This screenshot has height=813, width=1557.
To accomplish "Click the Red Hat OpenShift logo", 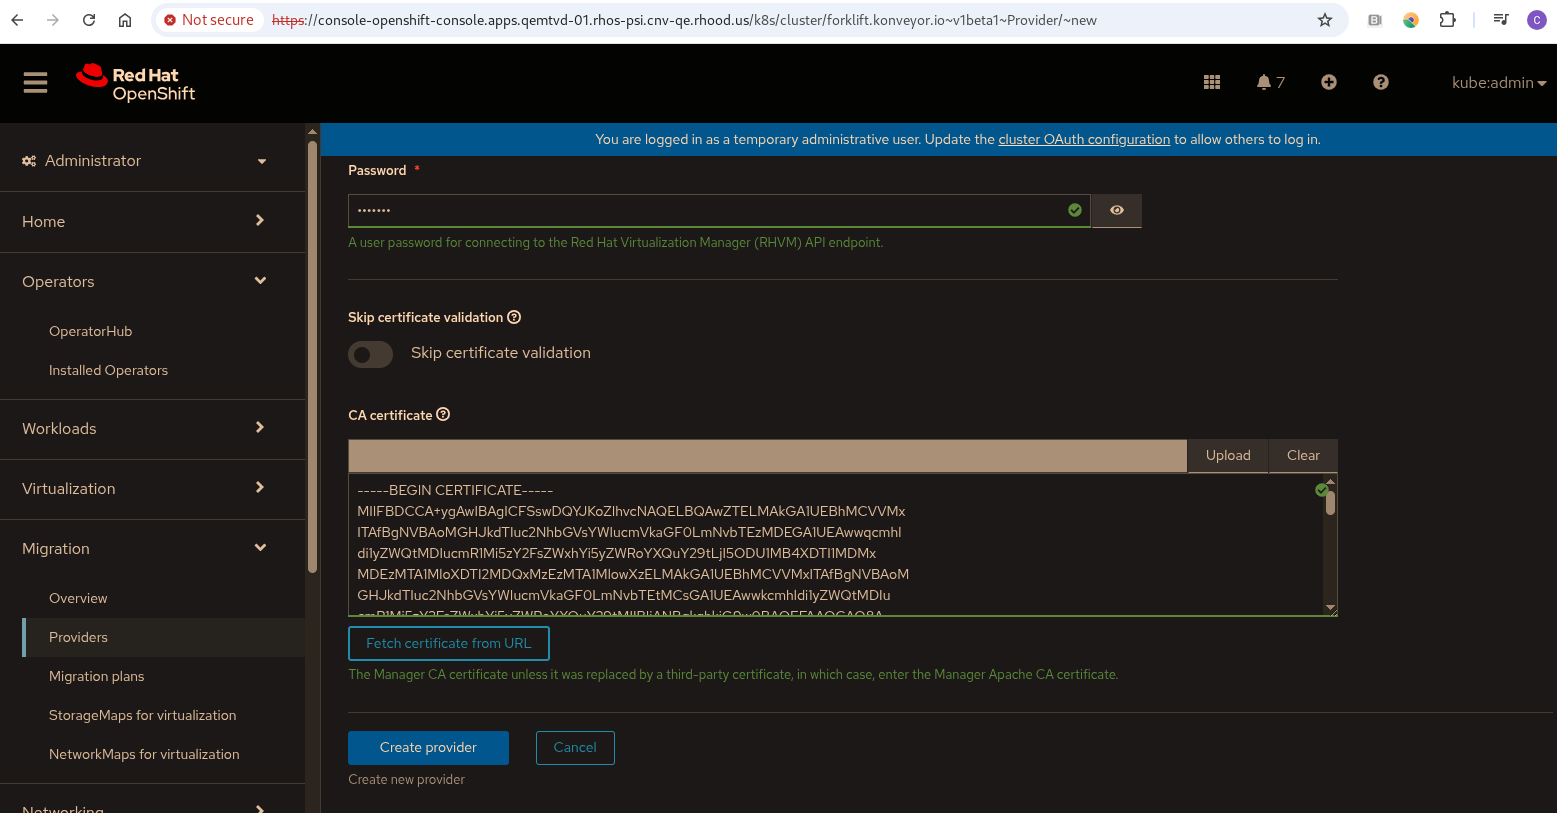I will 136,83.
